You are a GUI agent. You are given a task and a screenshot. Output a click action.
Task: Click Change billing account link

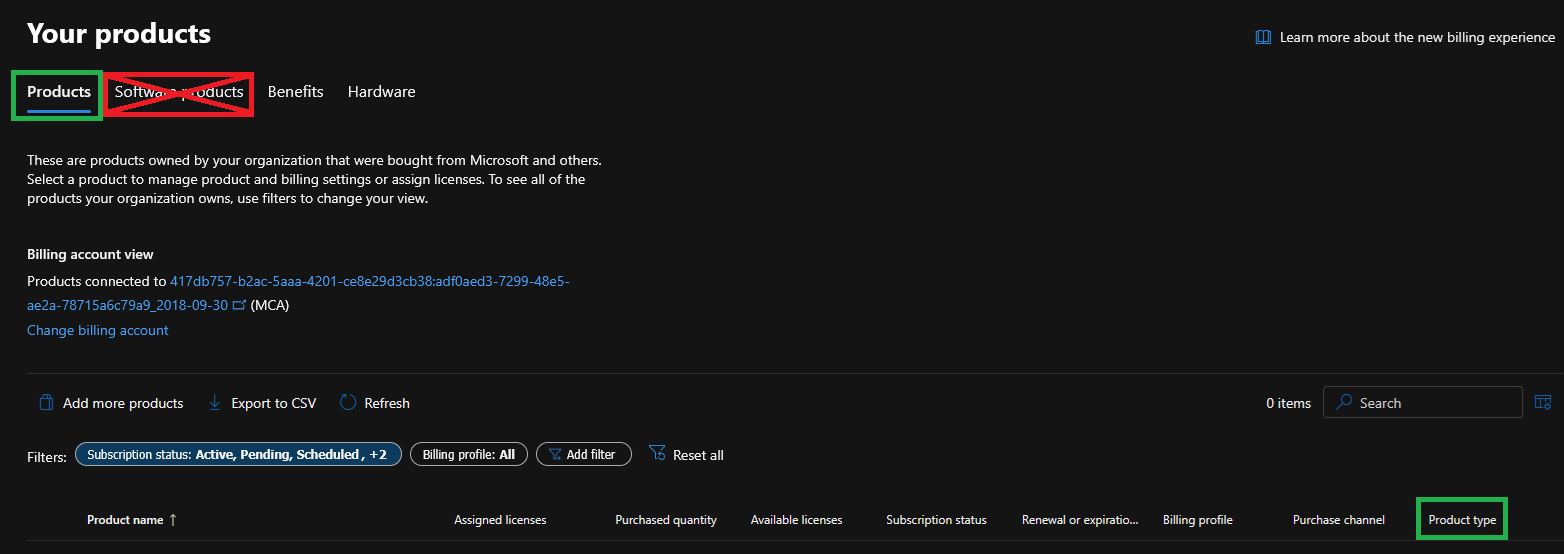pos(98,331)
